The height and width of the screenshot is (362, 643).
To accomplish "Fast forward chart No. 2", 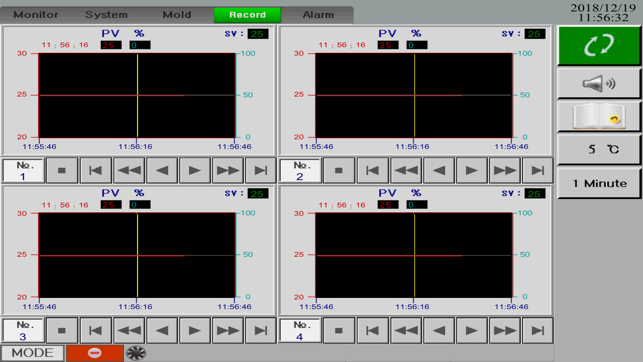I will click(504, 170).
